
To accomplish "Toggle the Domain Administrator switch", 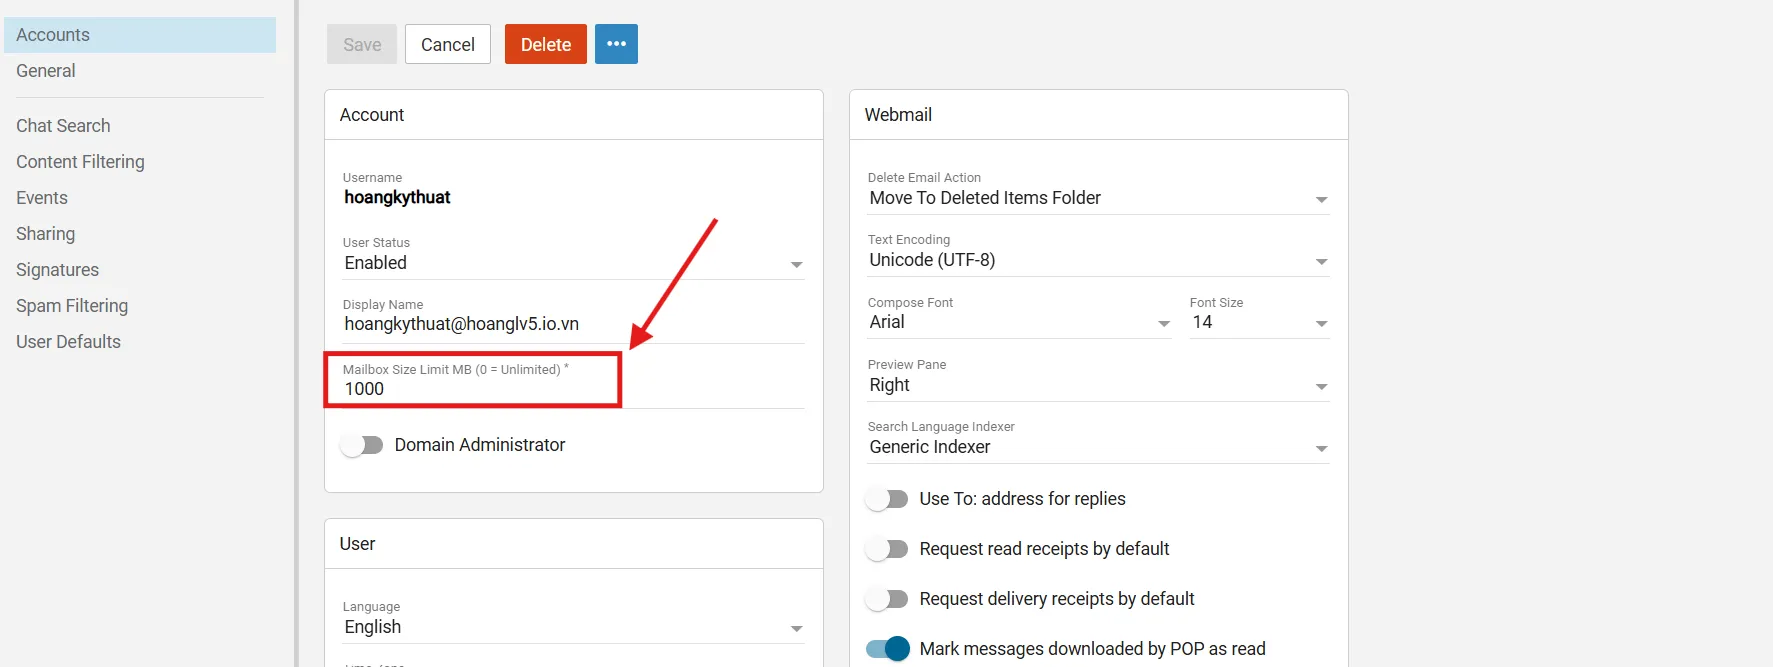I will point(361,445).
